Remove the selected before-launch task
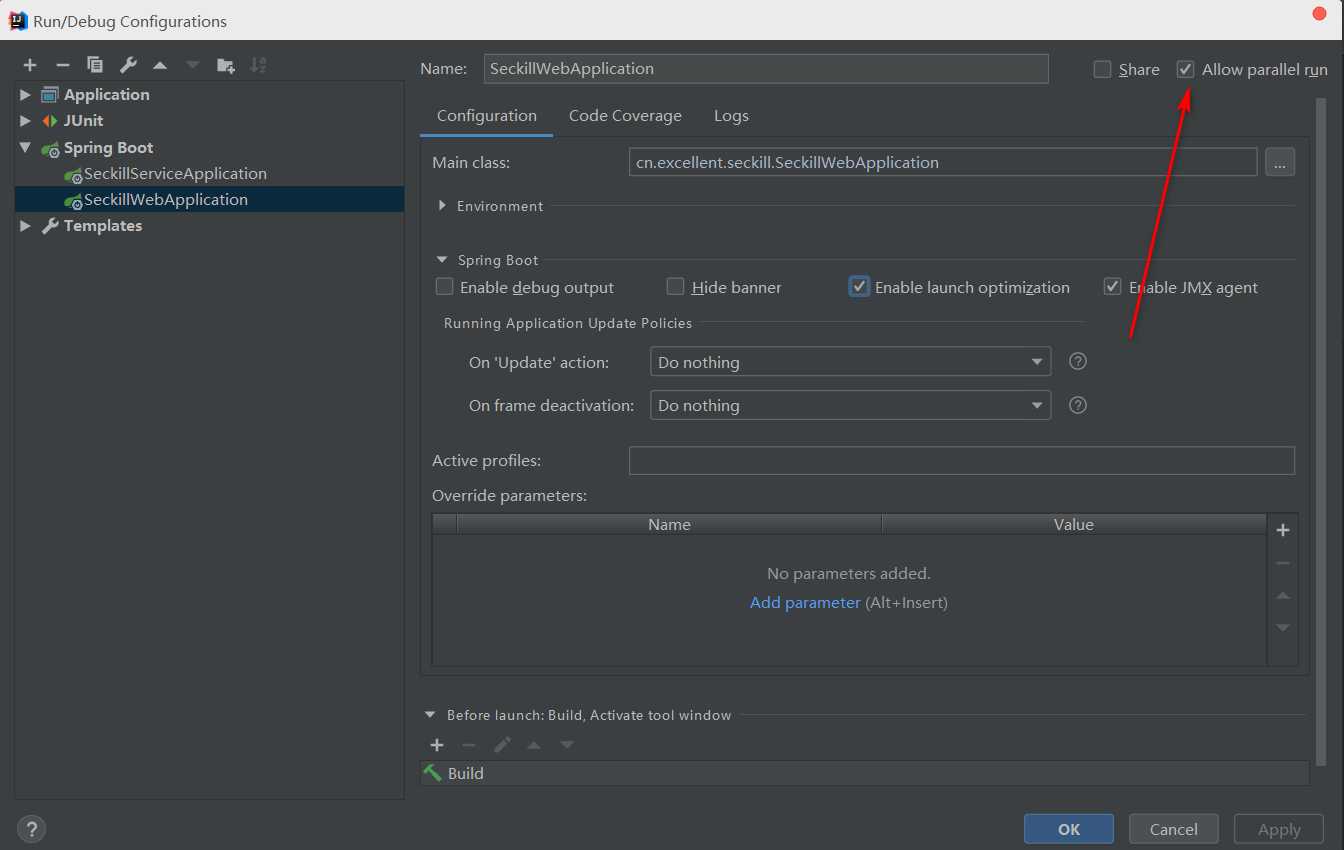1344x850 pixels. pyautogui.click(x=469, y=745)
